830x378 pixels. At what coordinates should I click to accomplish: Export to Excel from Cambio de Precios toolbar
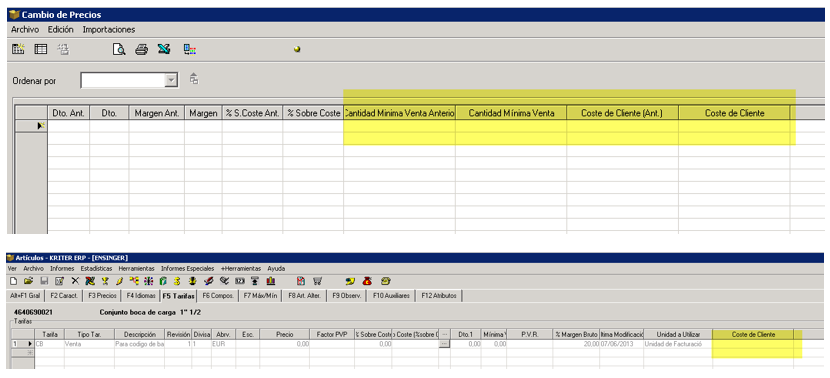coord(164,50)
